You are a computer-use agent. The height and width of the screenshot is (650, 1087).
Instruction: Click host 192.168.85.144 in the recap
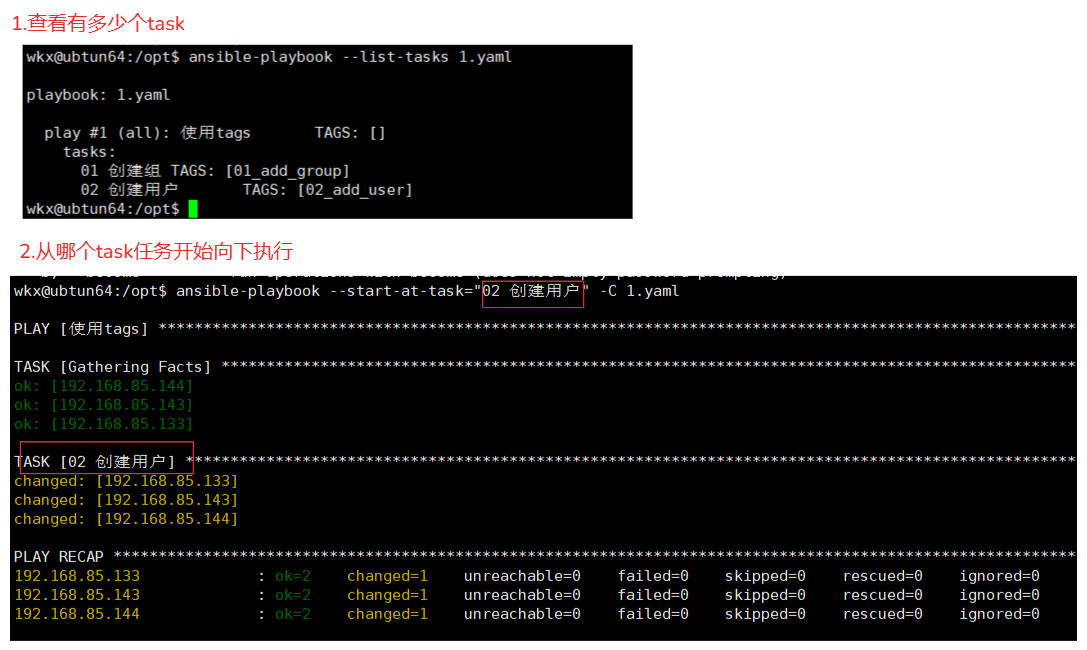[77, 614]
